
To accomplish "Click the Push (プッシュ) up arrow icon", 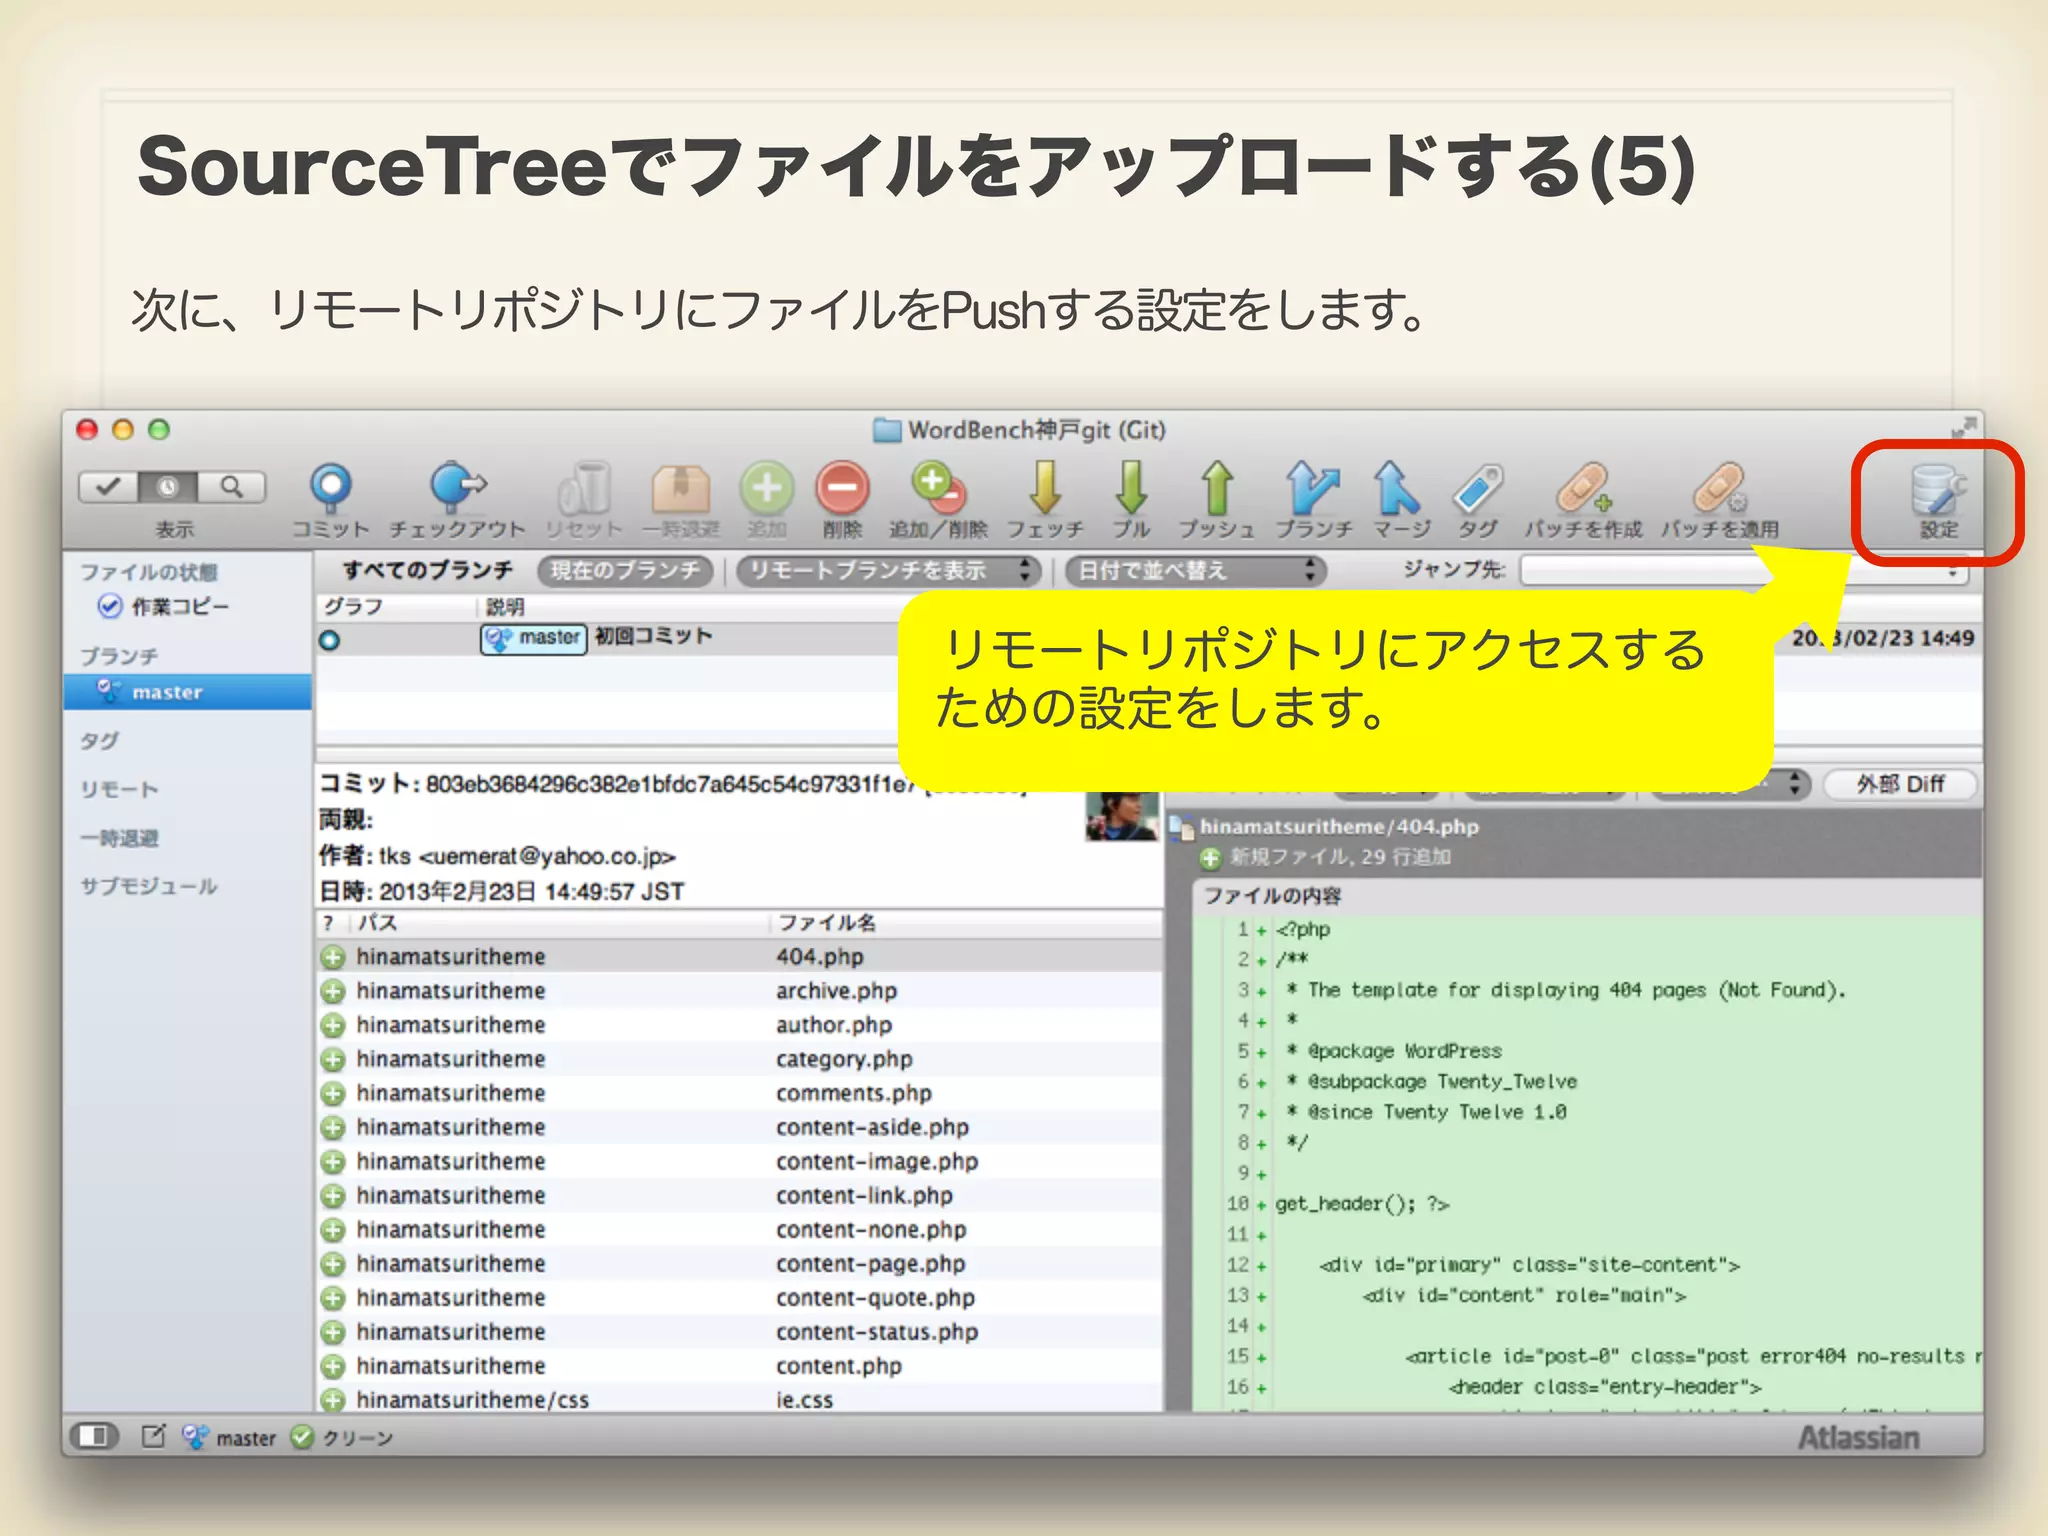I will point(1216,488).
